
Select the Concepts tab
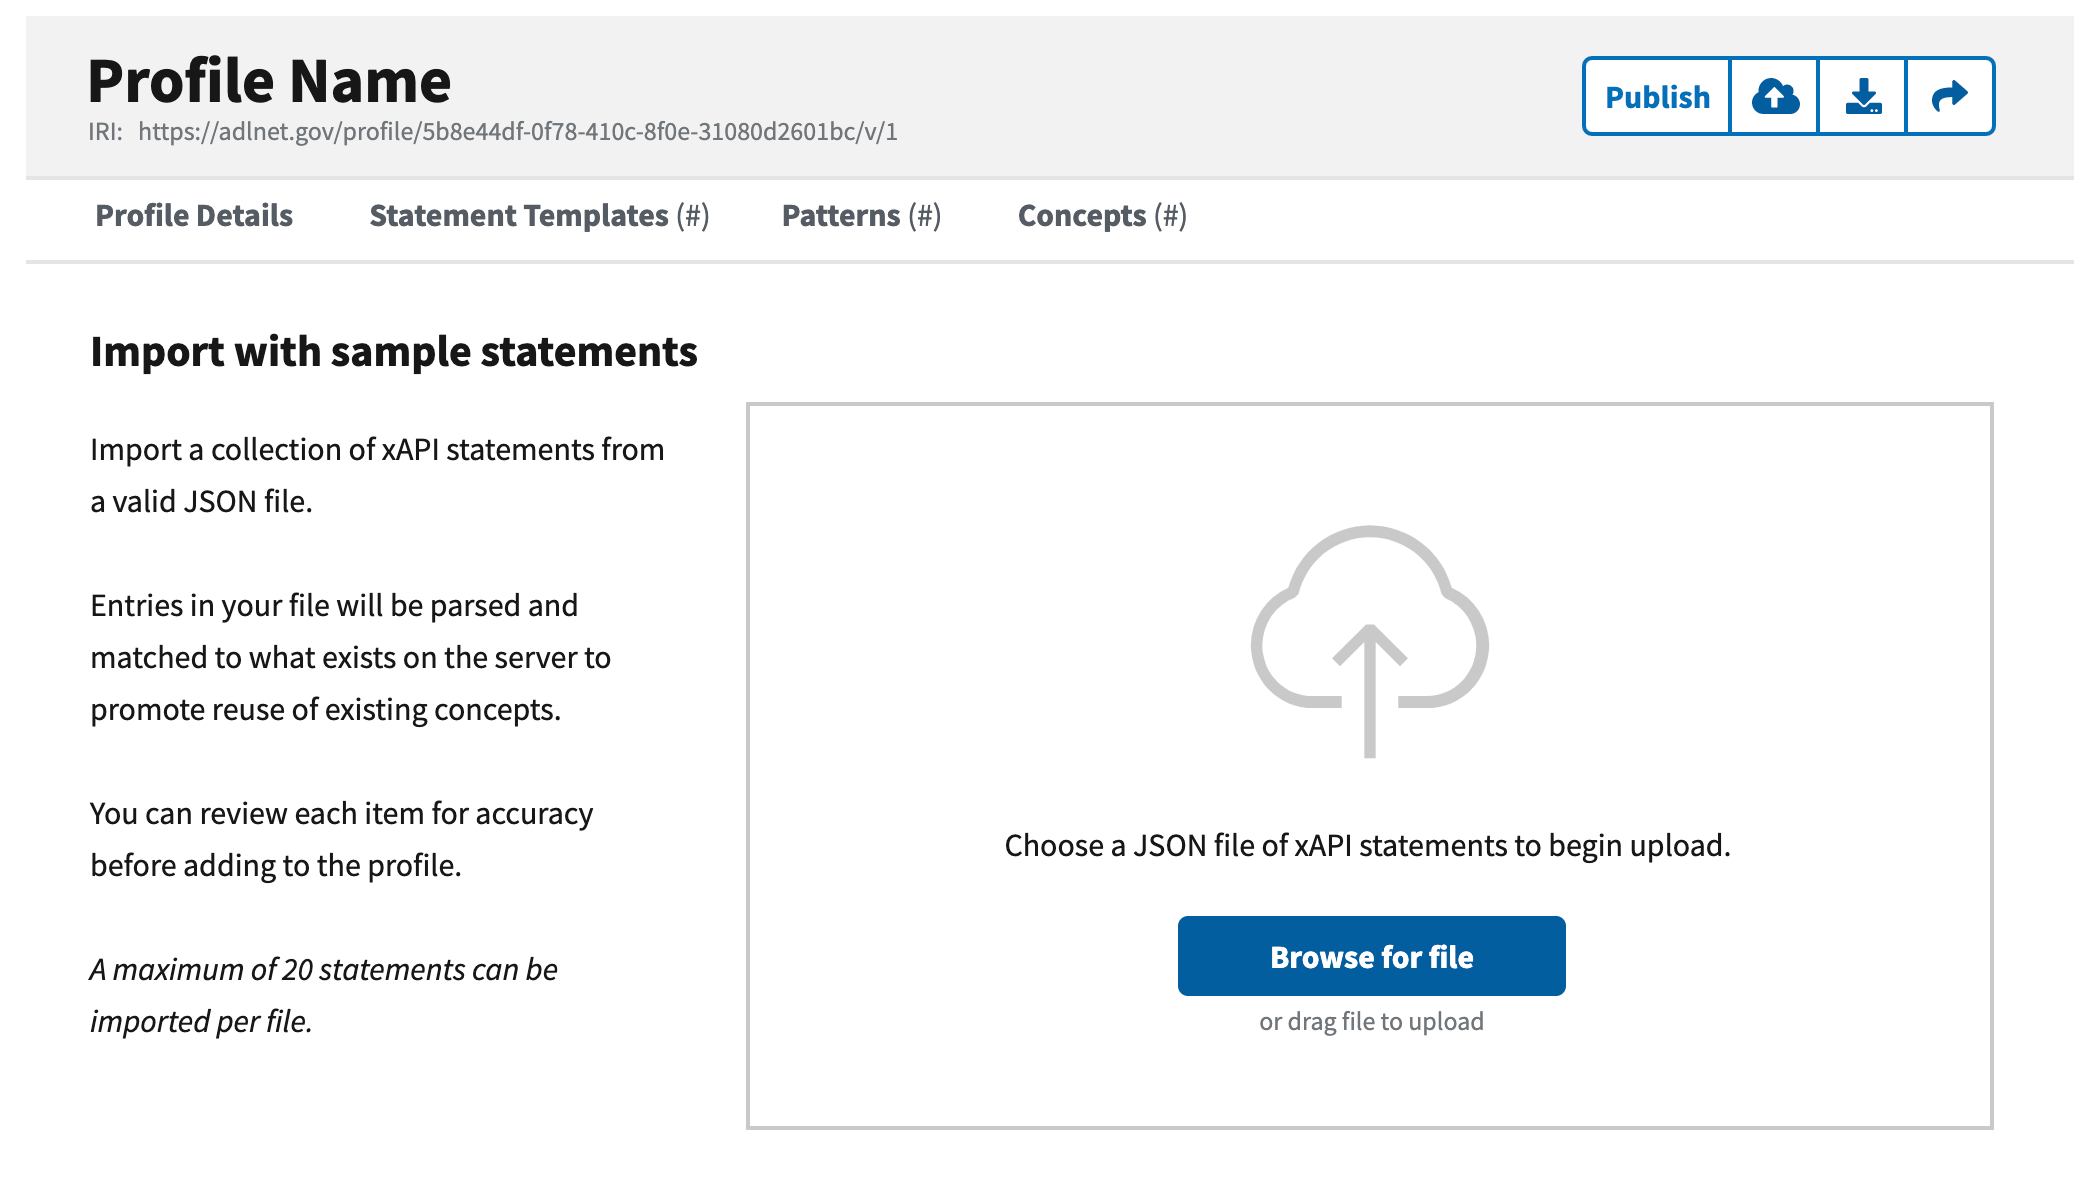pos(1102,216)
